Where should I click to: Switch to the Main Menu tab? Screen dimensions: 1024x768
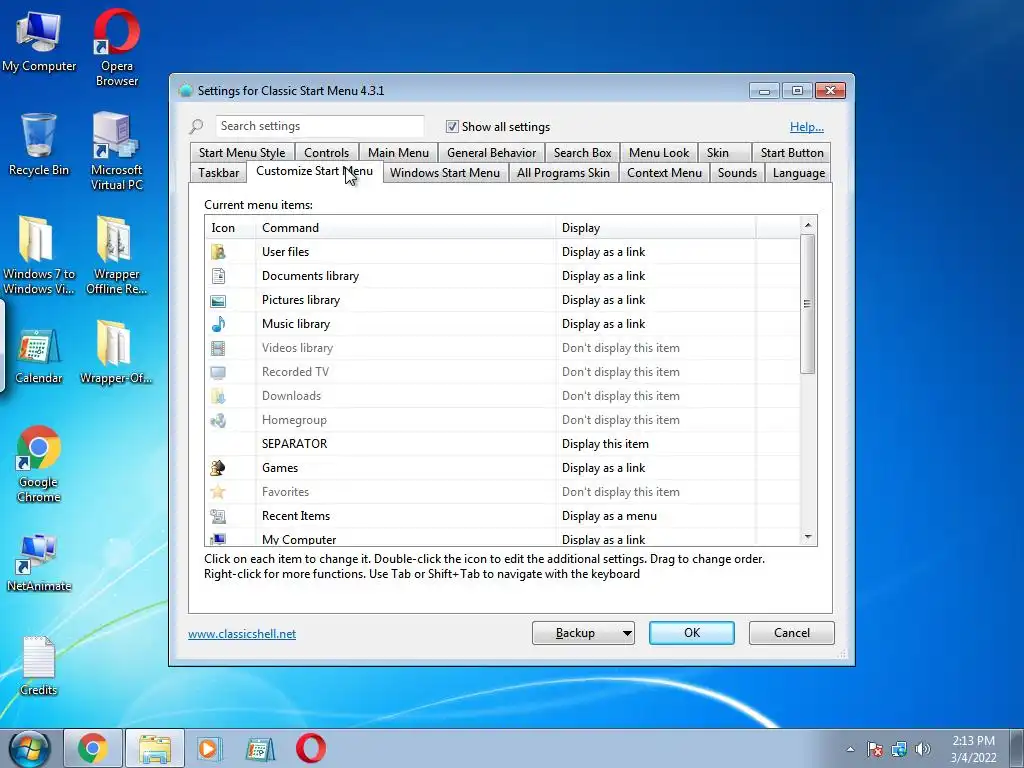[x=398, y=153]
